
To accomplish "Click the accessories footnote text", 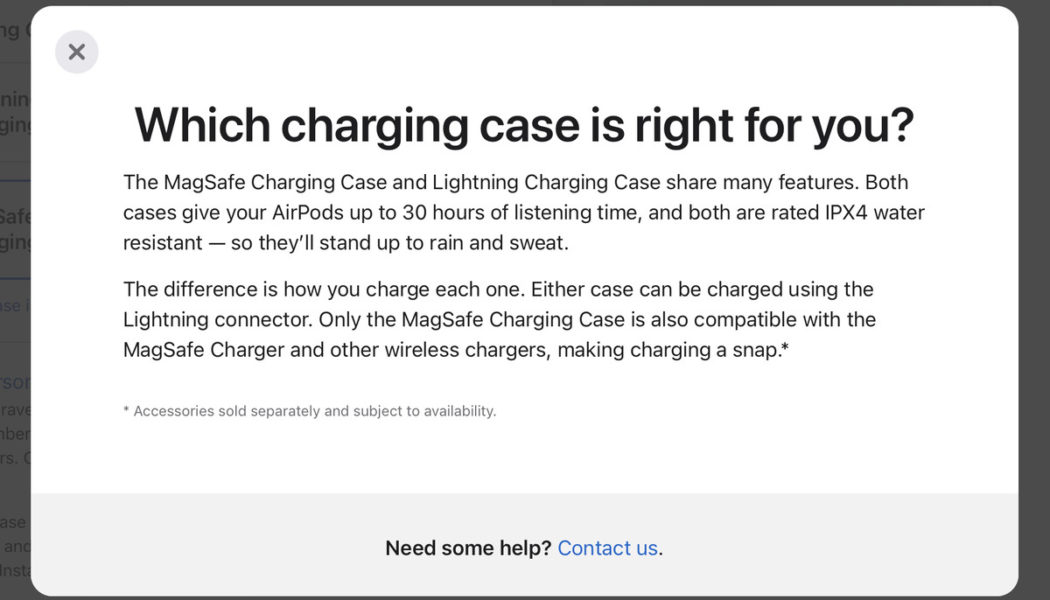I will coord(309,410).
